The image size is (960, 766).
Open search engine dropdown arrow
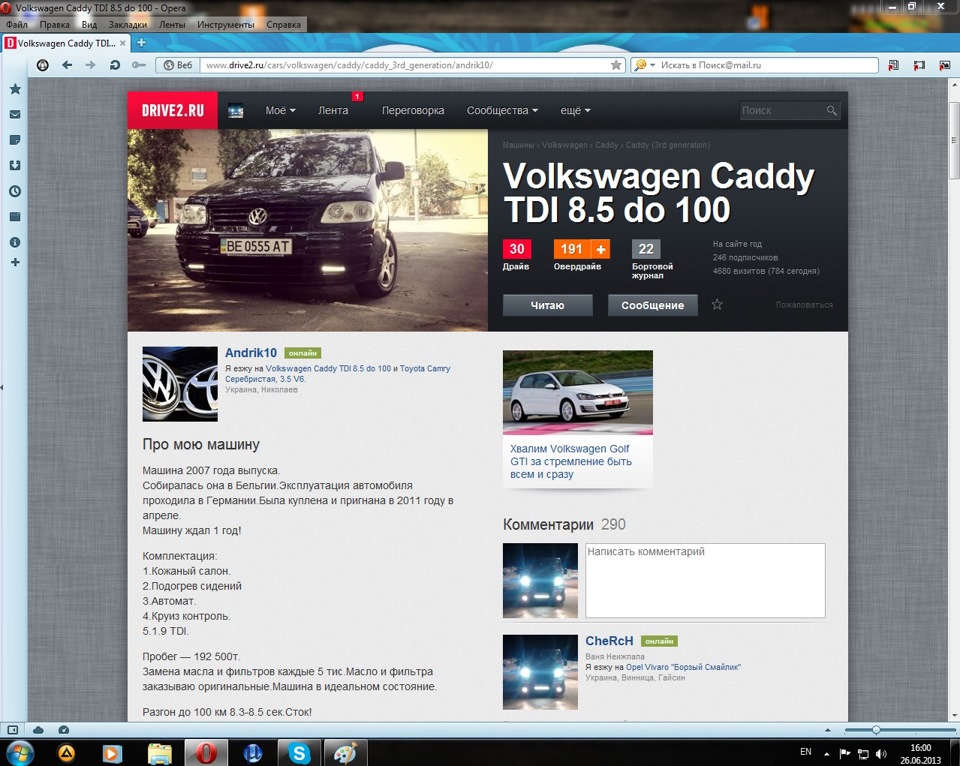pos(653,65)
